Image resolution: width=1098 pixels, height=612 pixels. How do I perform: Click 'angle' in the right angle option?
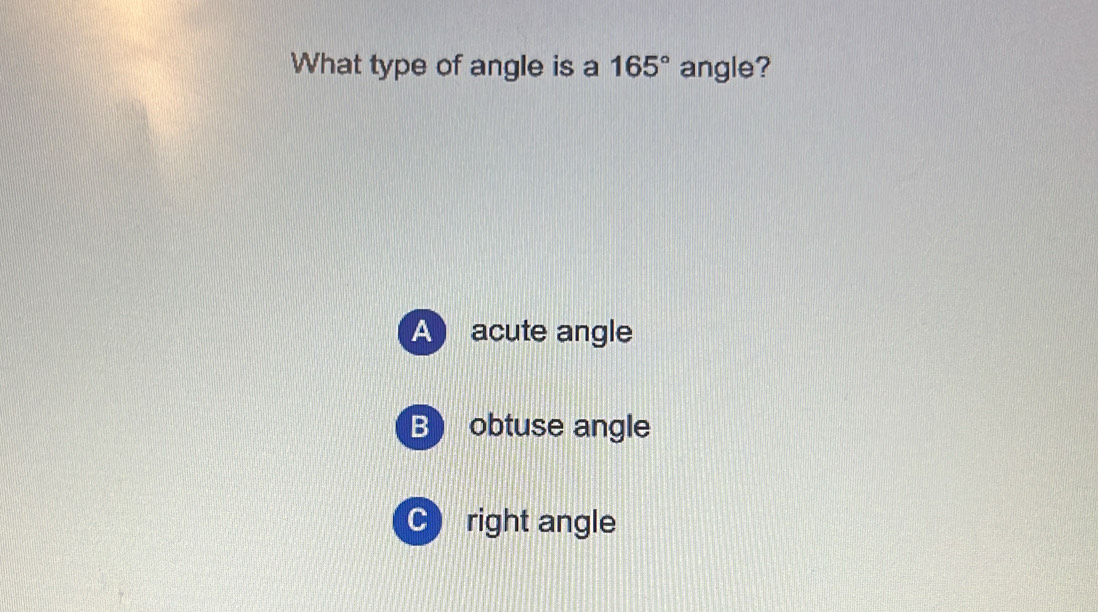[578, 522]
